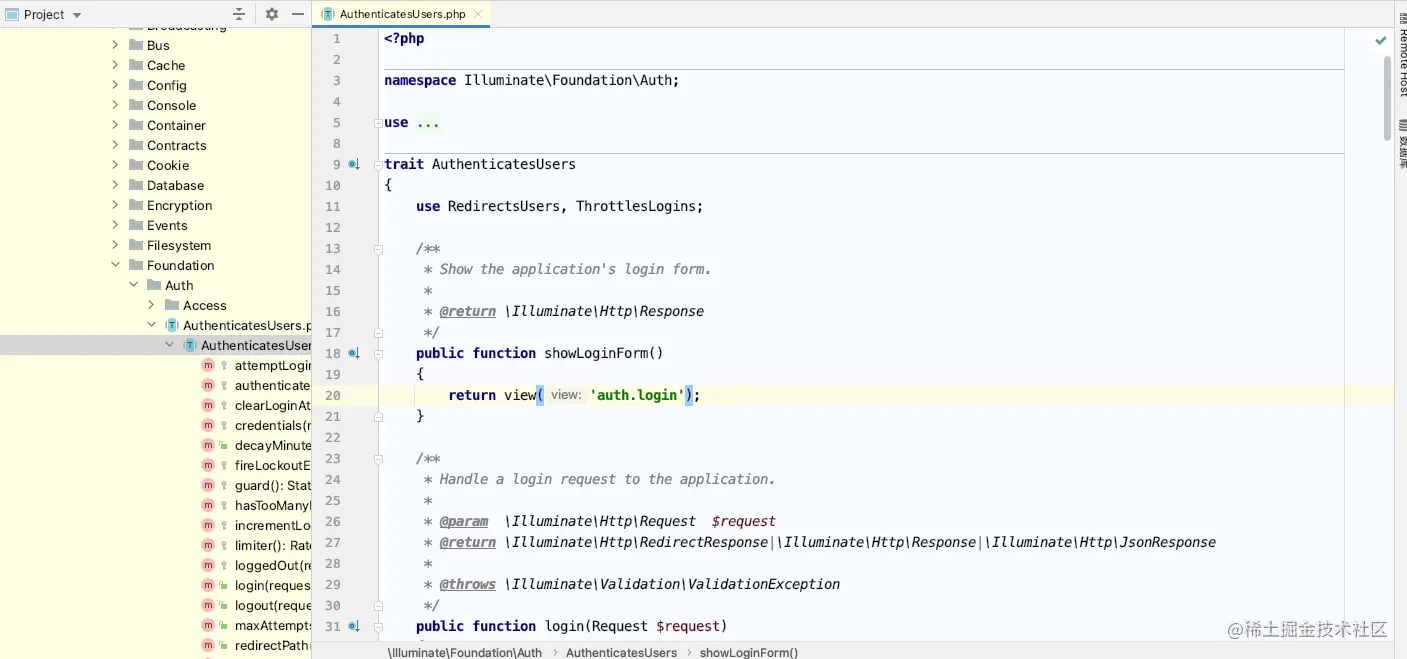Click the method icon beside redirectPath
This screenshot has width=1407, height=659.
click(208, 645)
